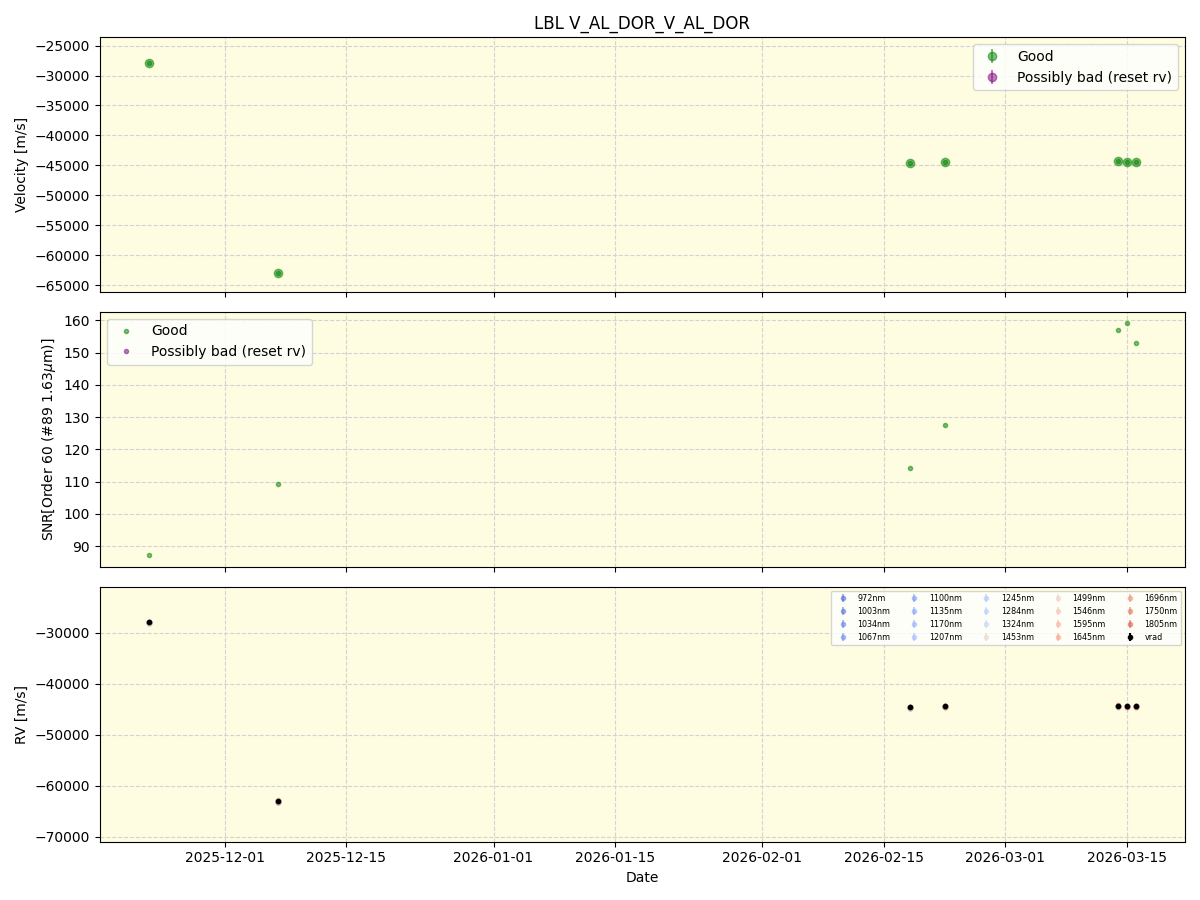Viewport: 1200px width, 900px height.
Task: Select the Good entry in velocity legend
Action: click(1035, 57)
